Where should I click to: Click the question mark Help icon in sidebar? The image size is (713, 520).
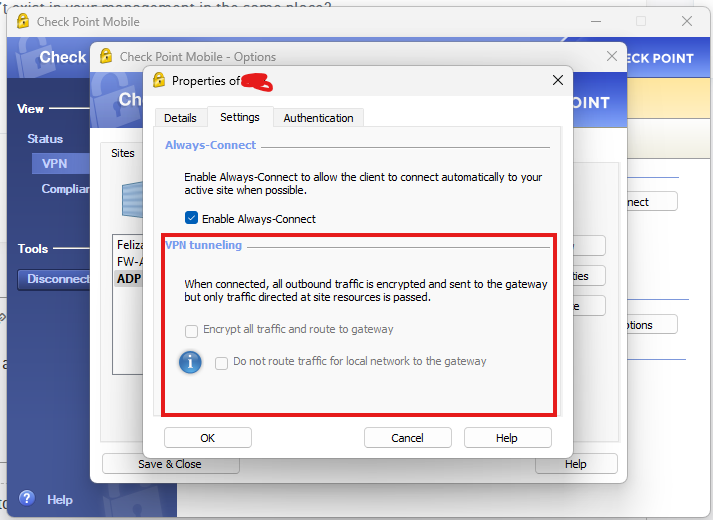click(27, 498)
